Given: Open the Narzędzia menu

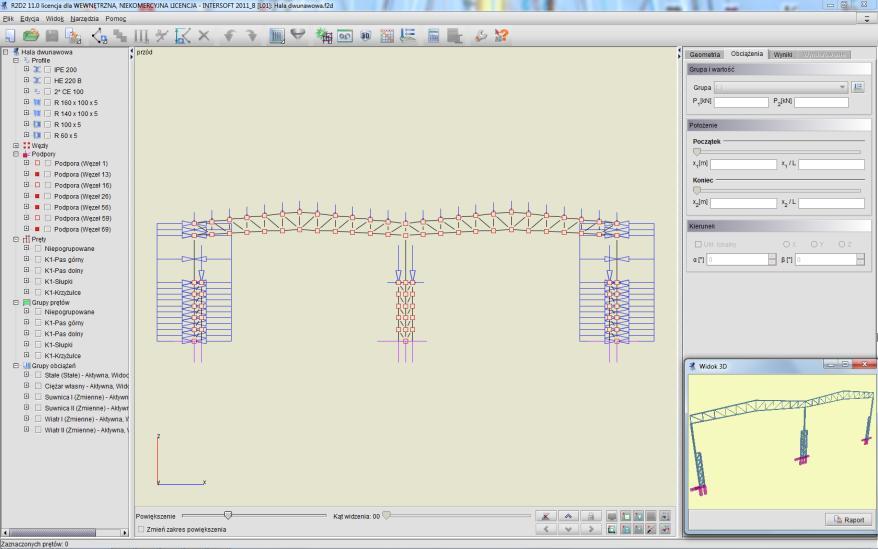Looking at the screenshot, I should click(85, 18).
